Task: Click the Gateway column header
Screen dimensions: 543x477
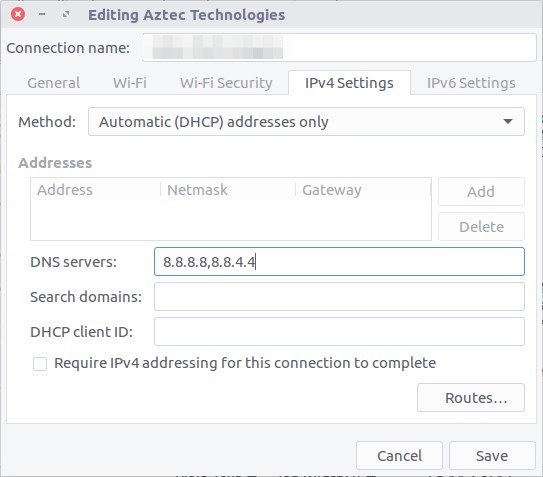Action: tap(363, 190)
